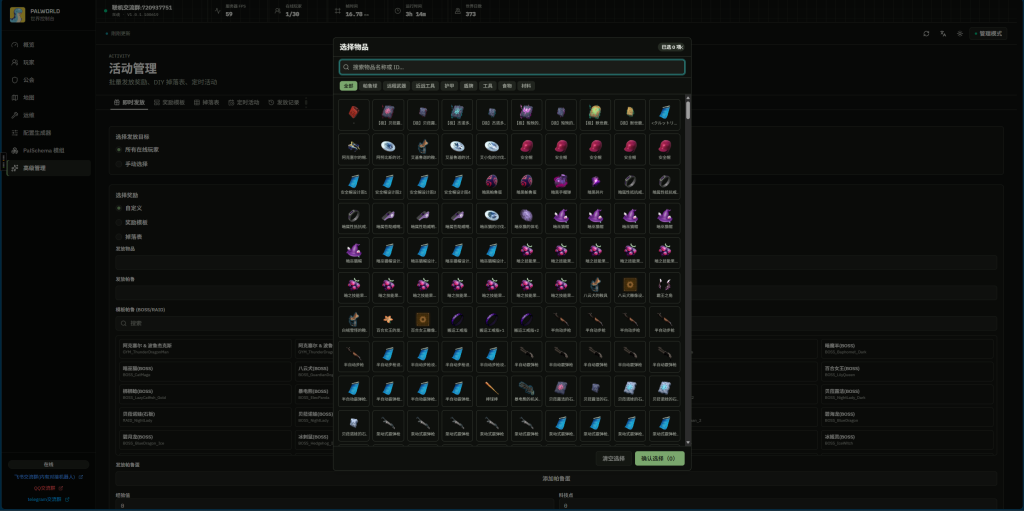Click the refresh icon in the top bar

[x=926, y=33]
